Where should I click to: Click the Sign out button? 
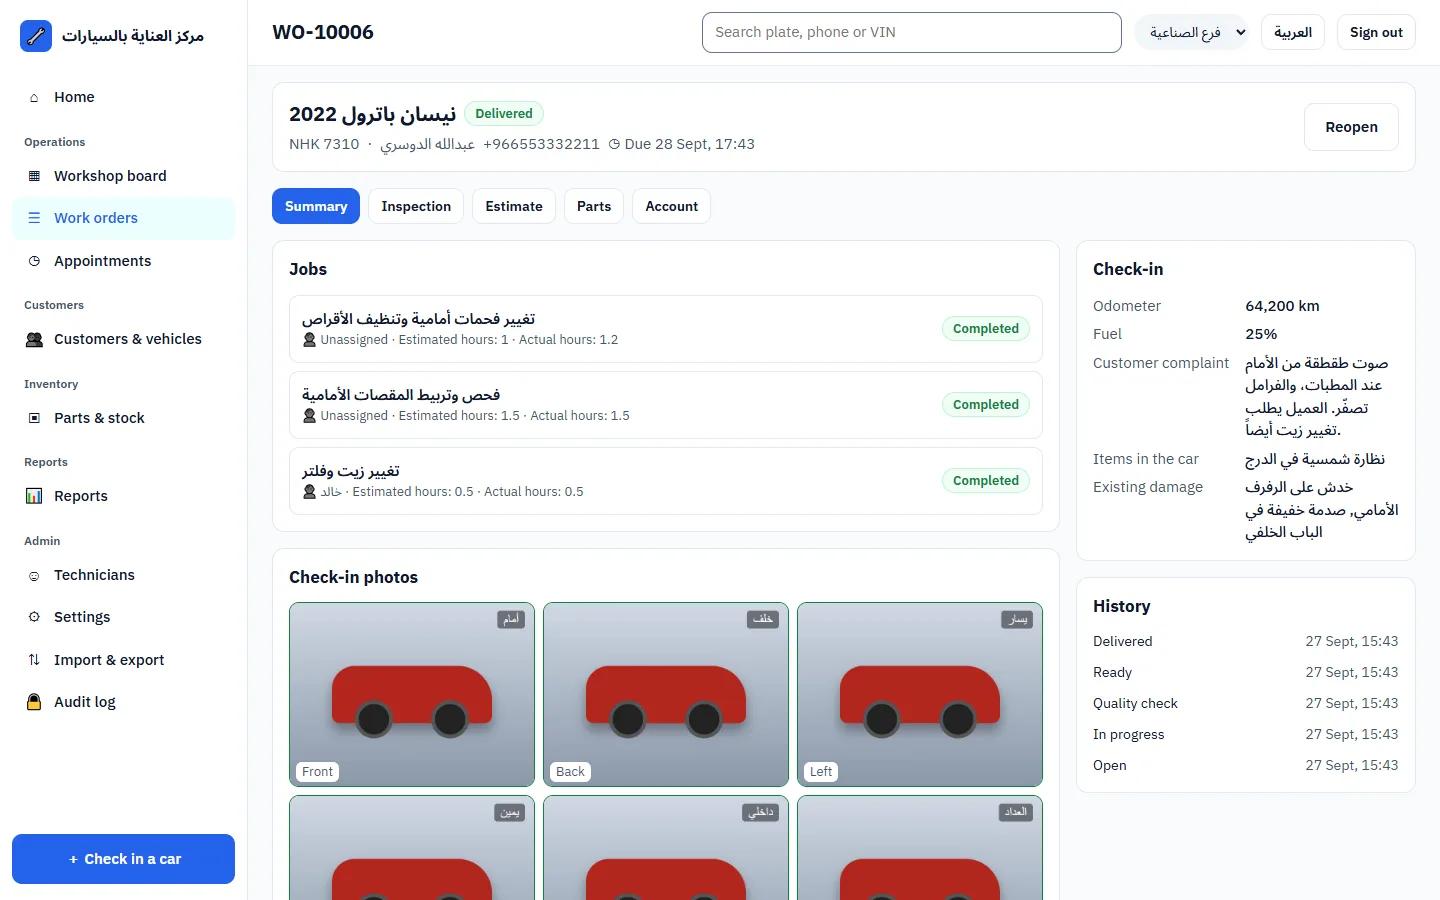1376,32
